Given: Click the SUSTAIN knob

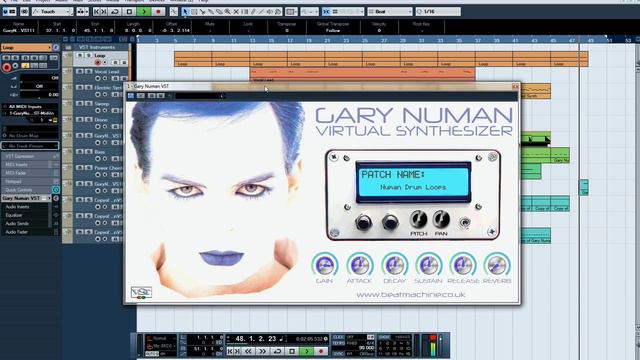Looking at the screenshot, I should (x=428, y=265).
